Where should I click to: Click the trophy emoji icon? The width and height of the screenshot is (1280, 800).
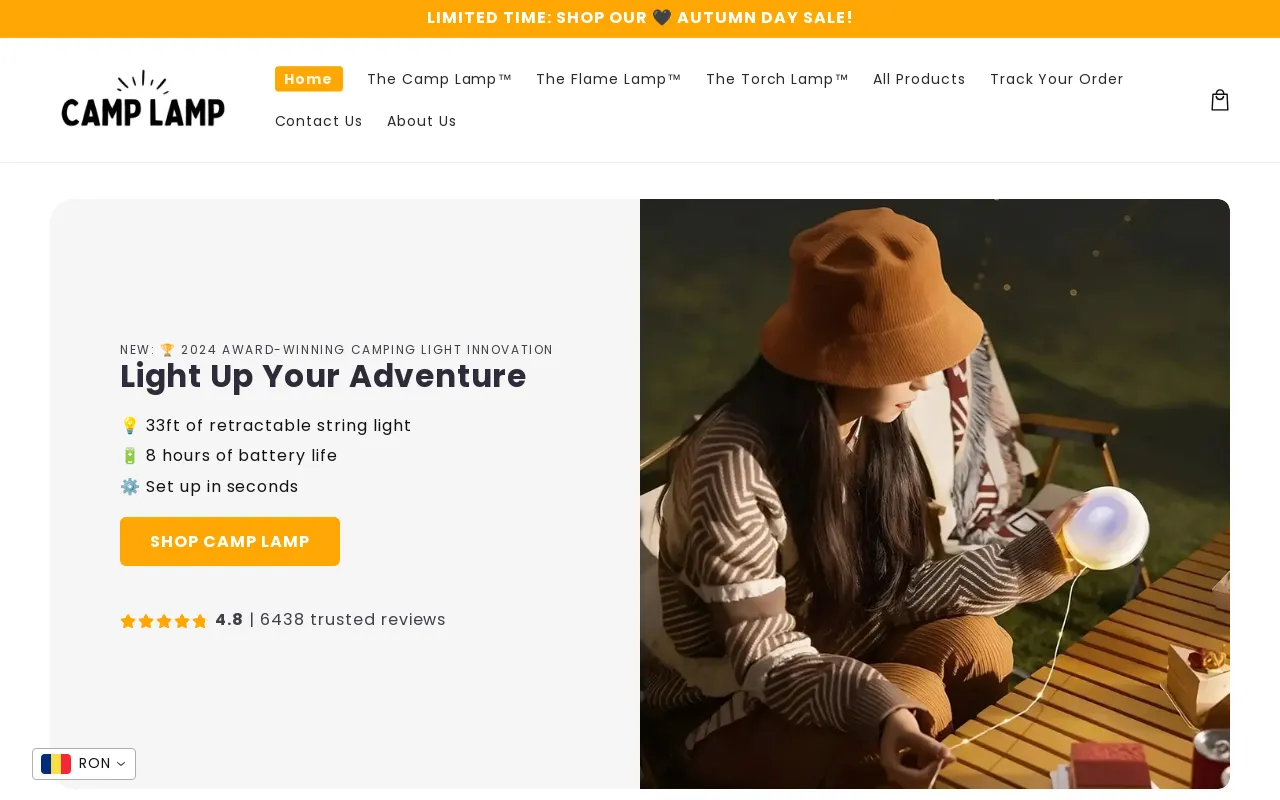pos(168,350)
